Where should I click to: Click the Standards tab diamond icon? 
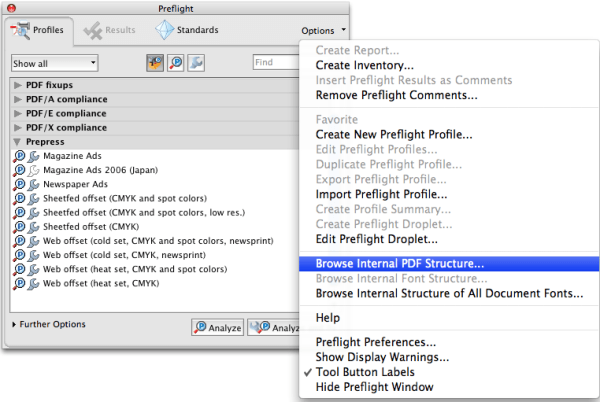pos(165,30)
